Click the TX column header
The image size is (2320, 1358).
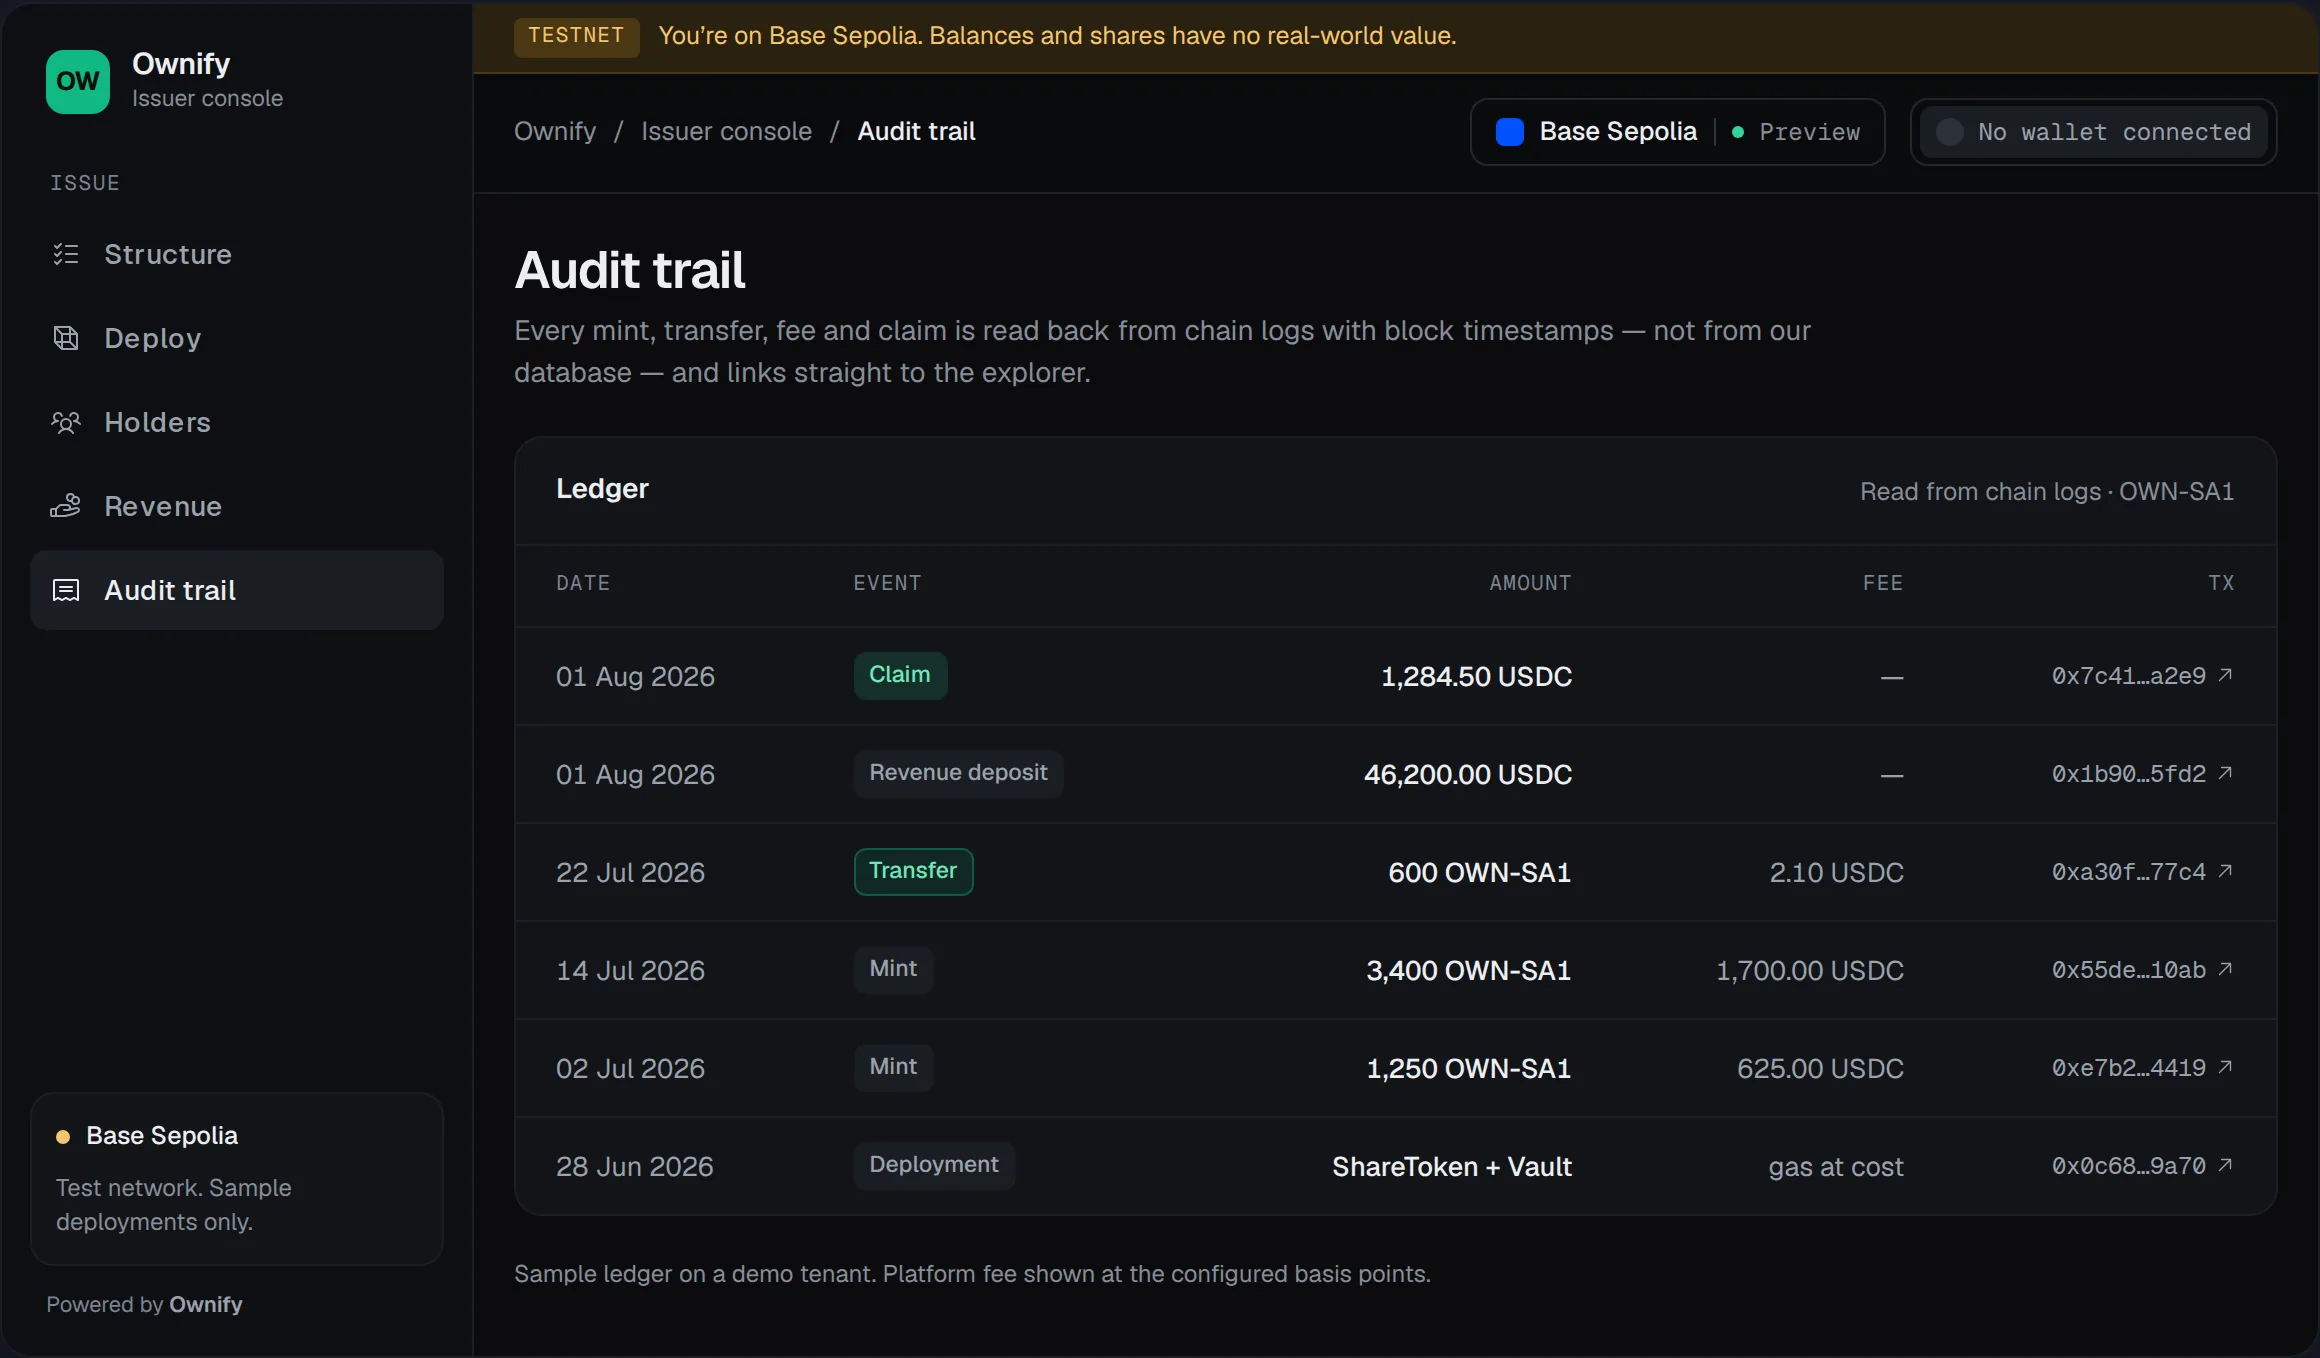tap(2221, 583)
